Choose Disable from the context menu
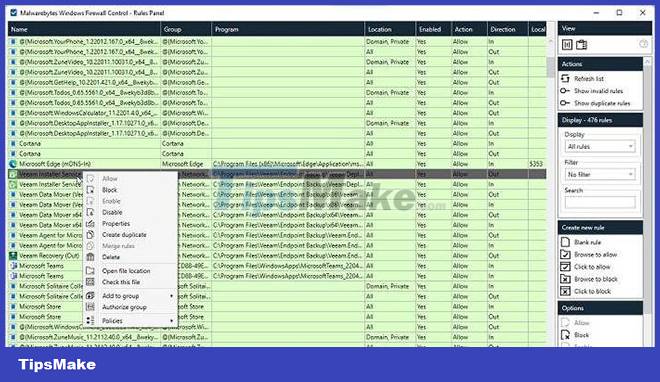Screen dimensions: 660x382 pyautogui.click(x=112, y=212)
